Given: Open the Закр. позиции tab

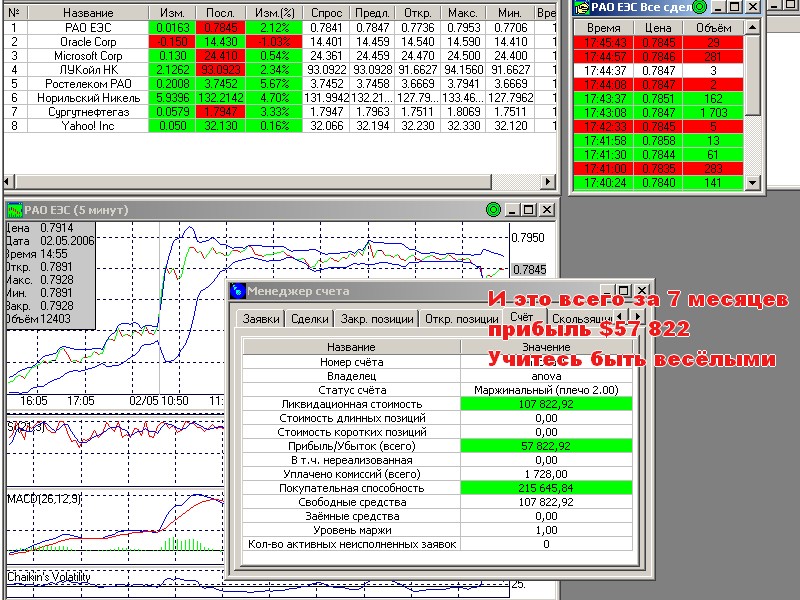Looking at the screenshot, I should [377, 320].
